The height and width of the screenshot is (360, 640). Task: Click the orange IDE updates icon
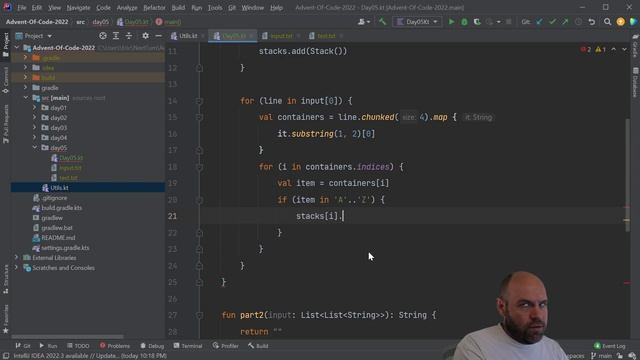click(x=620, y=22)
